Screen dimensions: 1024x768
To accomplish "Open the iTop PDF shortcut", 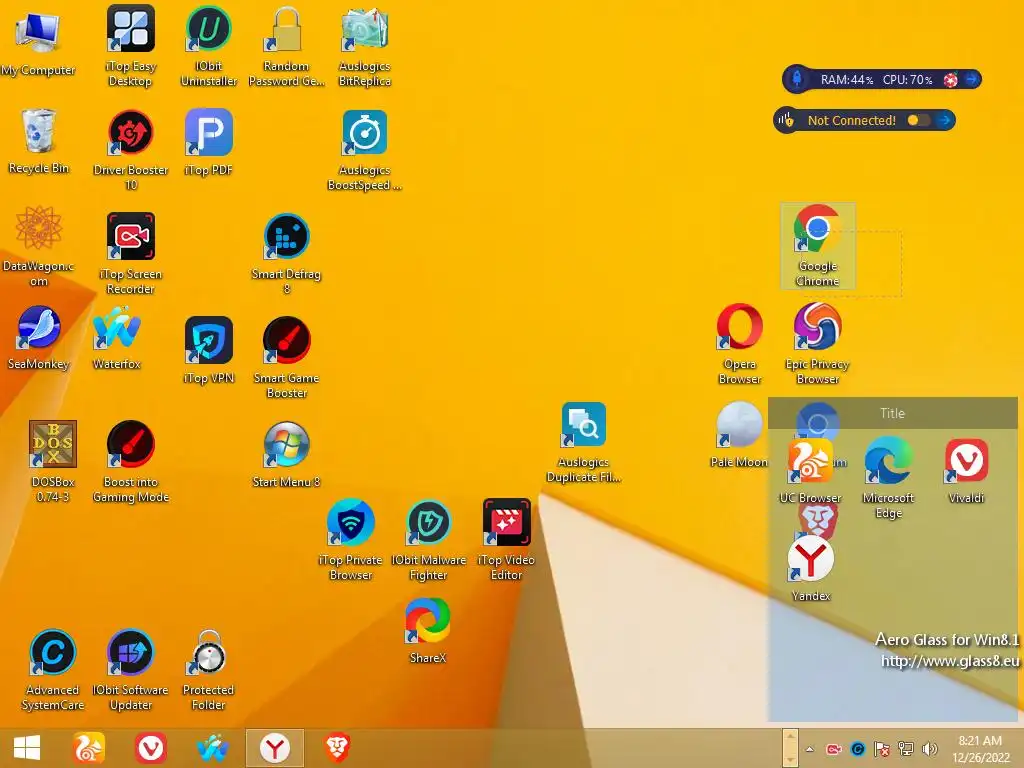I will point(208,142).
